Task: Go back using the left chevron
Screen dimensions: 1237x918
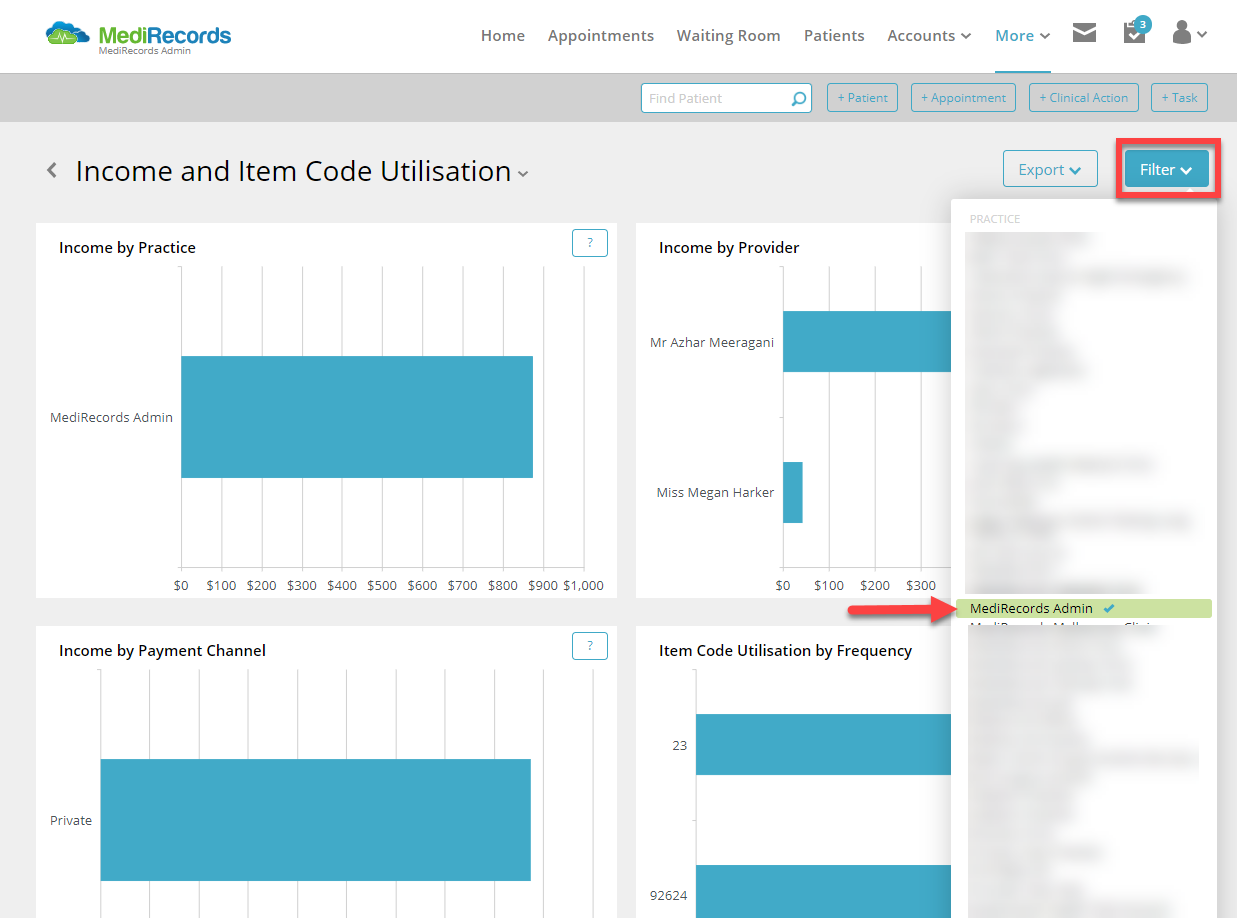Action: coord(52,171)
